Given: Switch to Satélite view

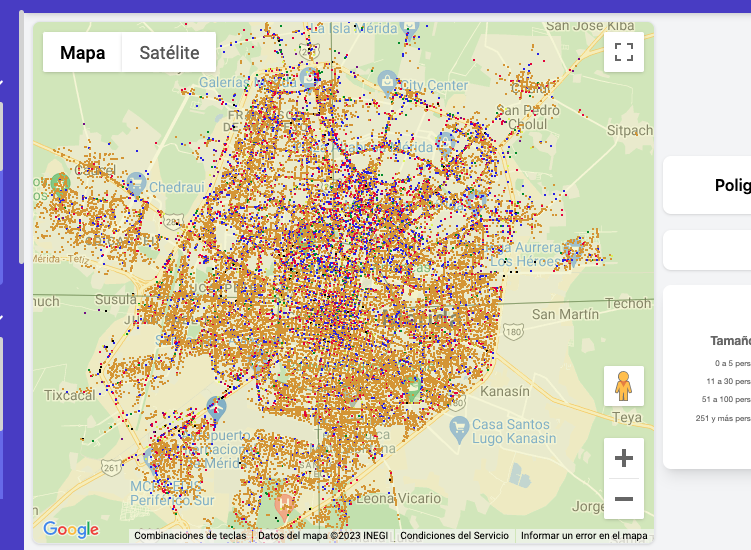Looking at the screenshot, I should click(169, 53).
